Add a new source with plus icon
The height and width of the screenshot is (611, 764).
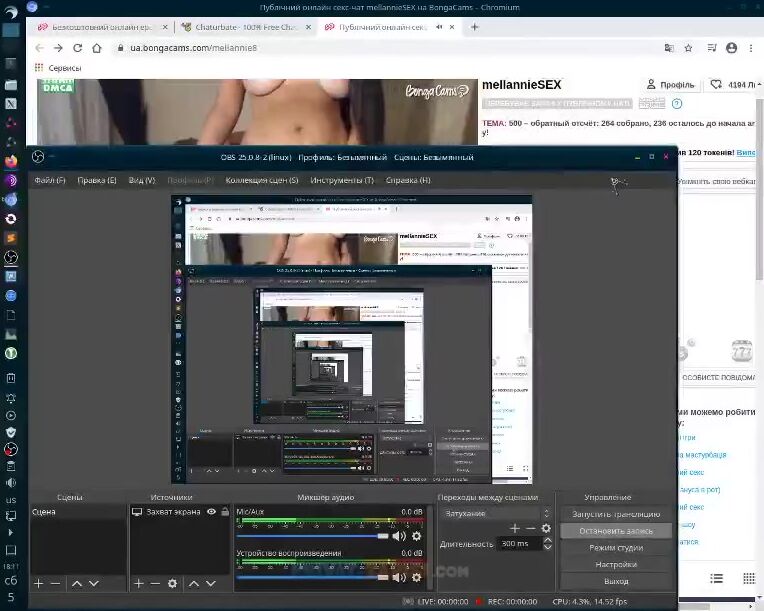(138, 583)
